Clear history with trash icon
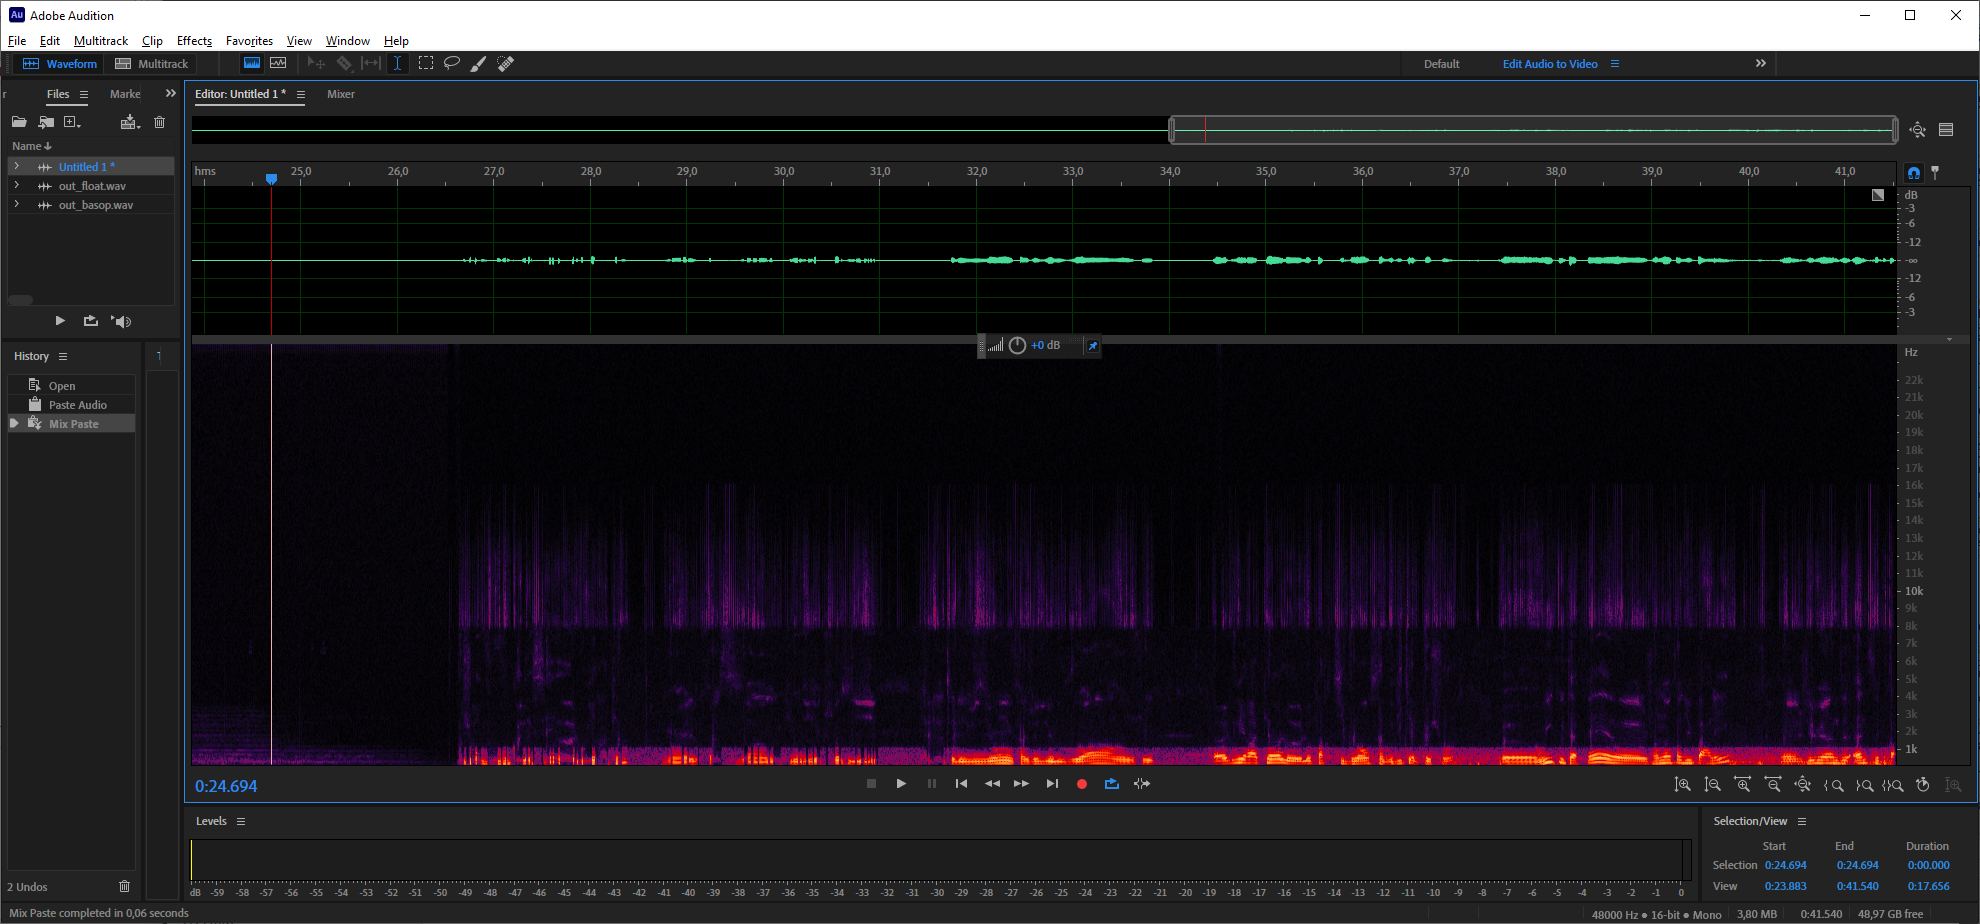 tap(124, 886)
